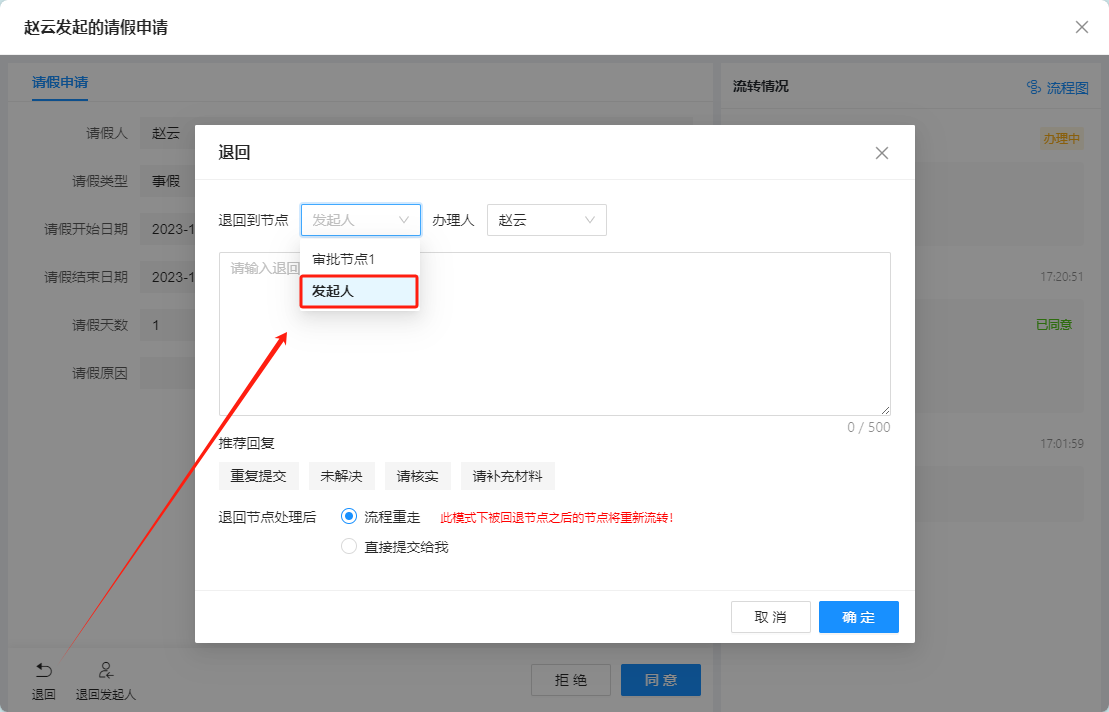Insert the 请补充材料 recommended reply
Image resolution: width=1109 pixels, height=712 pixels.
[x=507, y=476]
